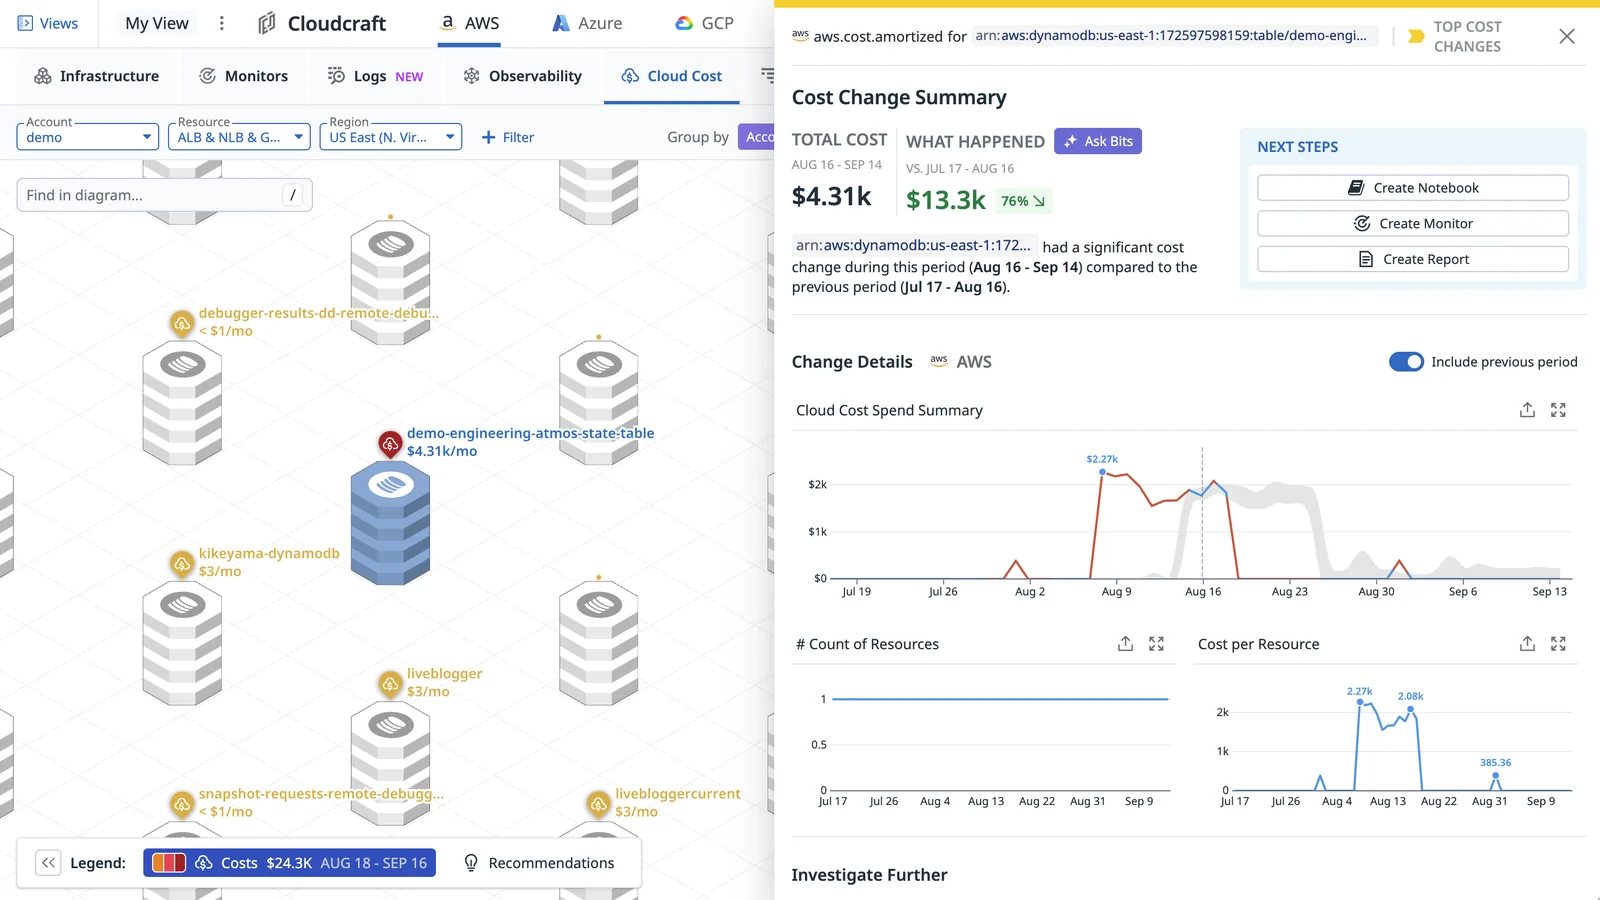Export the Cost per Resource chart
This screenshot has height=900, width=1600.
coord(1527,644)
